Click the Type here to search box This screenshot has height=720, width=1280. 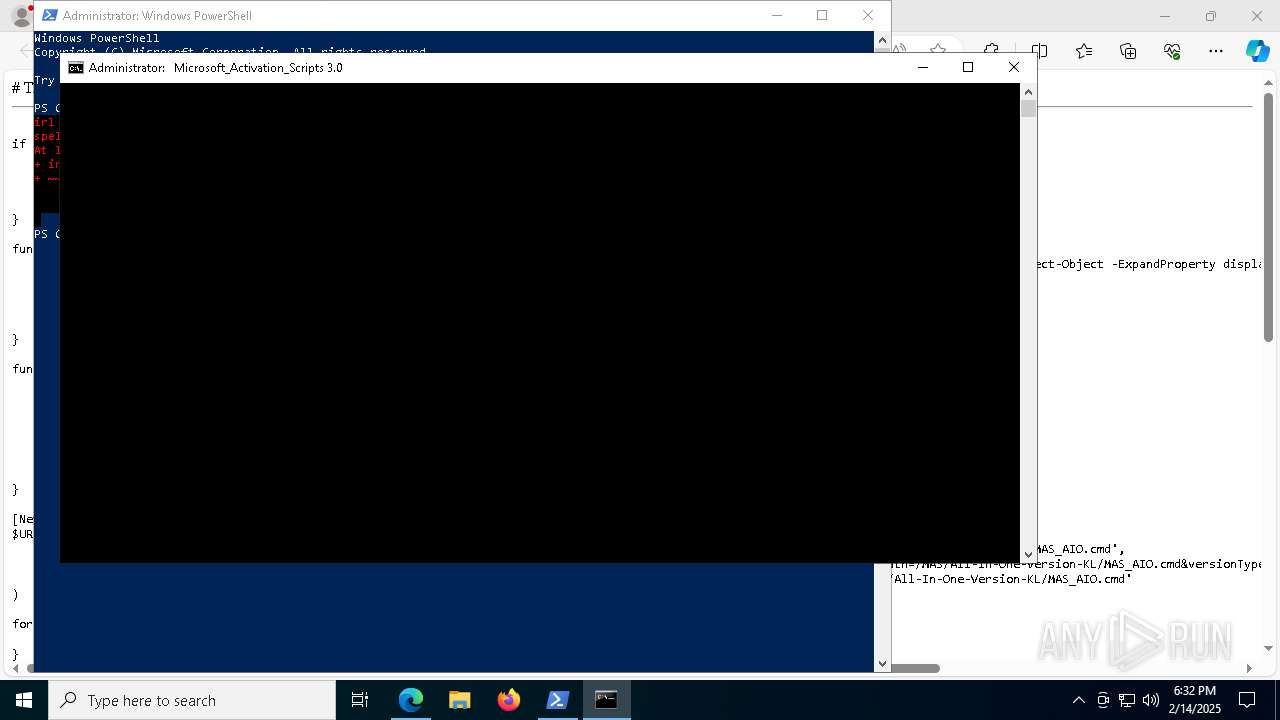[192, 700]
